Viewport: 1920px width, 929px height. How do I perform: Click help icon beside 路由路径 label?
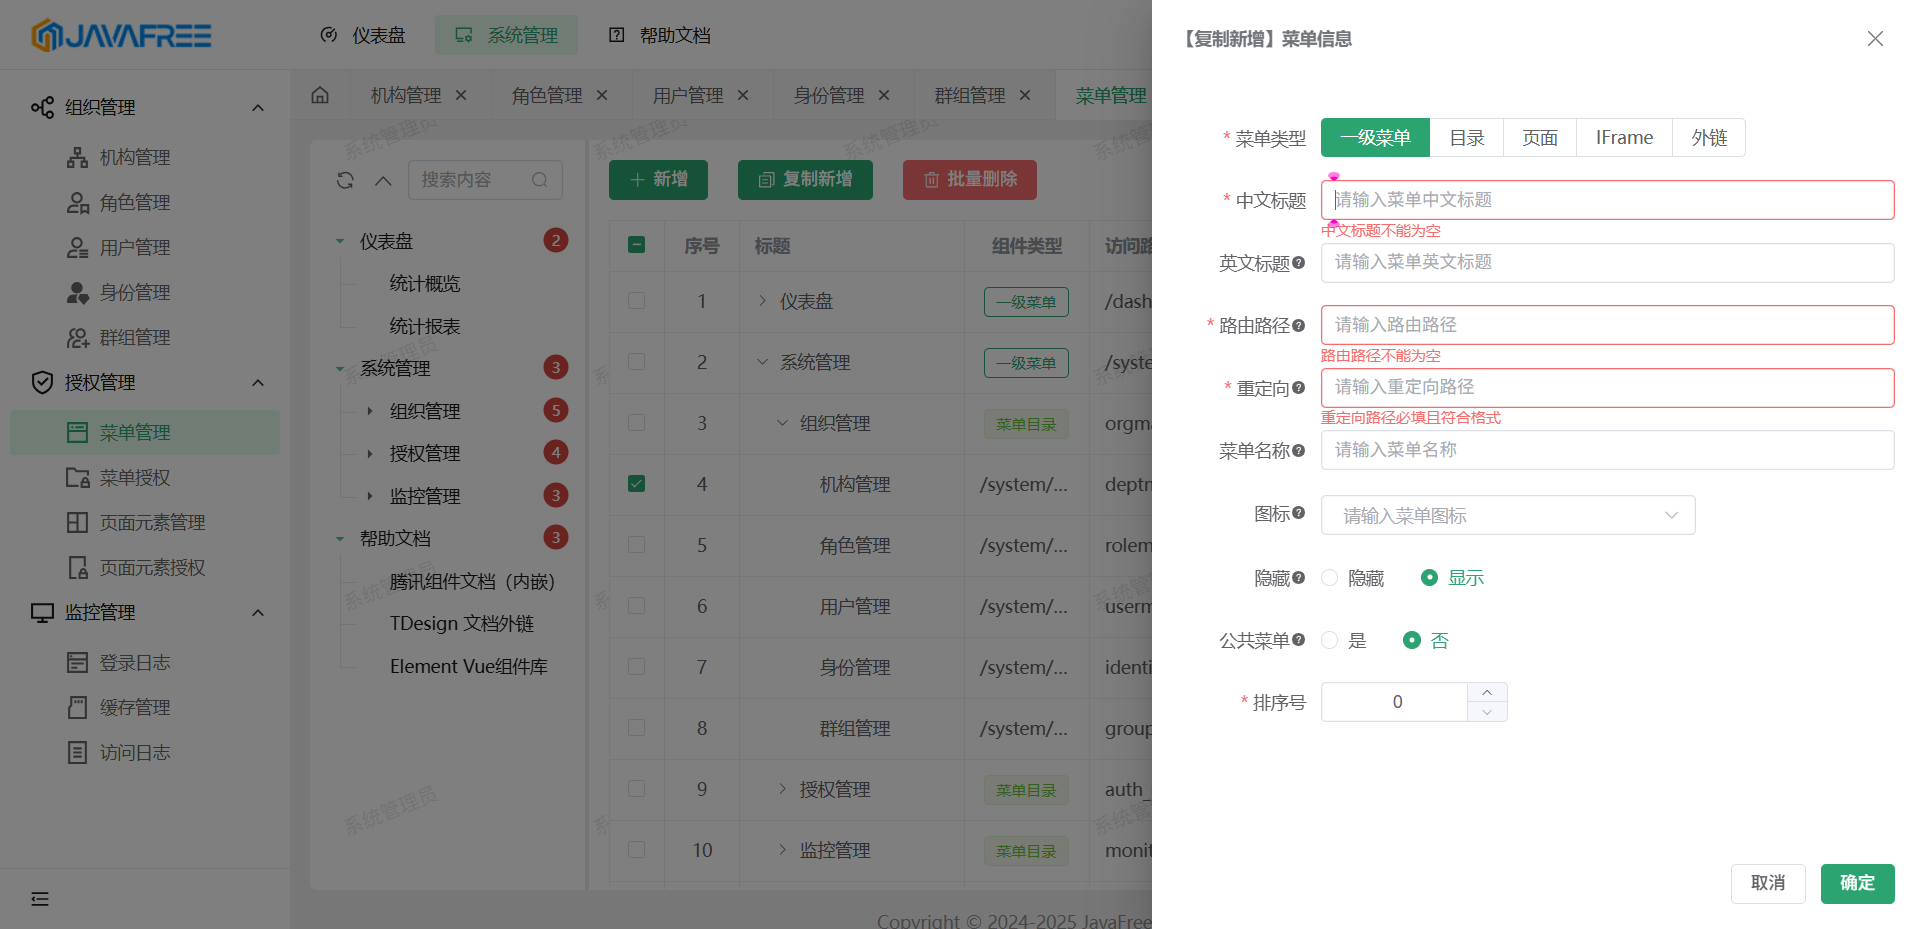pos(1298,325)
